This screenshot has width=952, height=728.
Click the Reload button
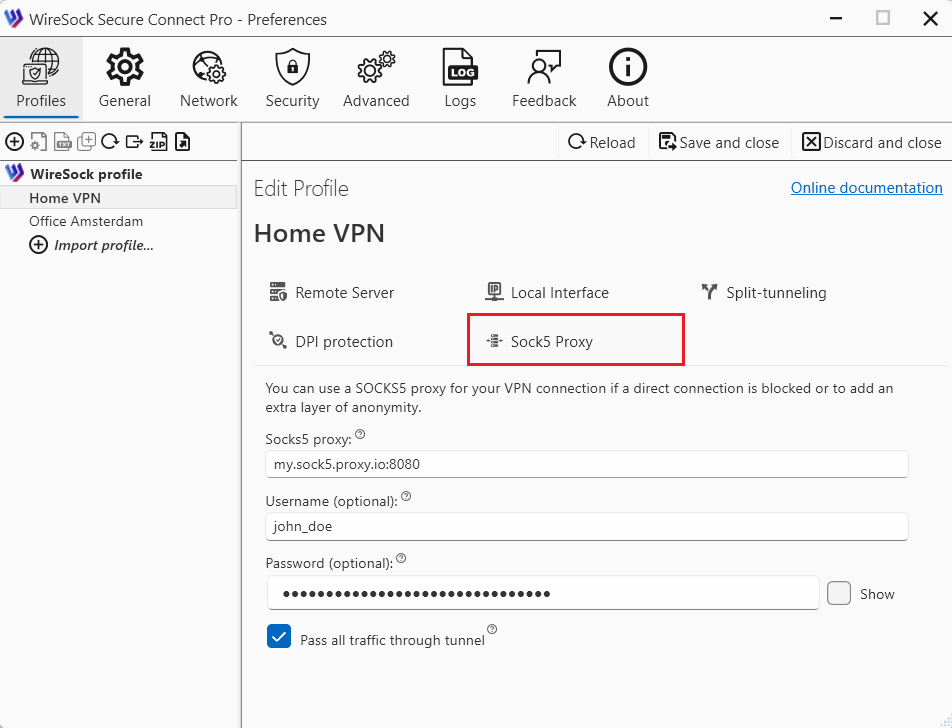(x=602, y=142)
